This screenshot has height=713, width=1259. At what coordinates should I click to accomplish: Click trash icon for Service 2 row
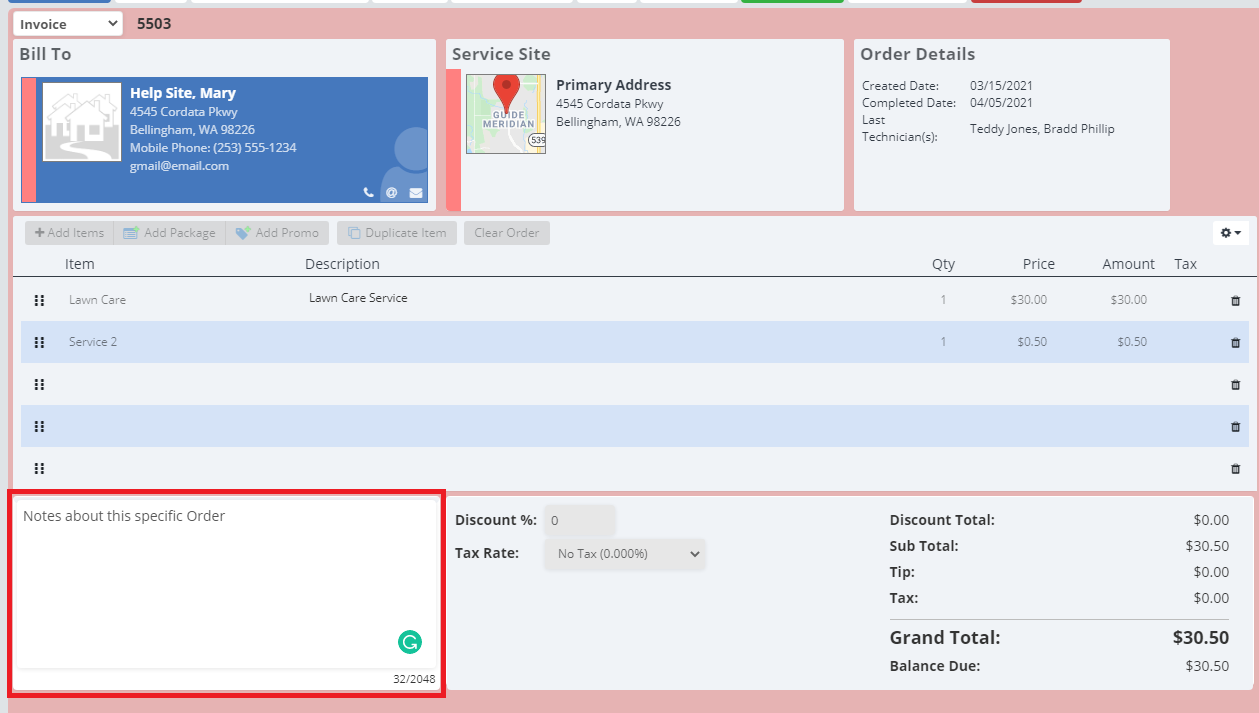point(1235,342)
